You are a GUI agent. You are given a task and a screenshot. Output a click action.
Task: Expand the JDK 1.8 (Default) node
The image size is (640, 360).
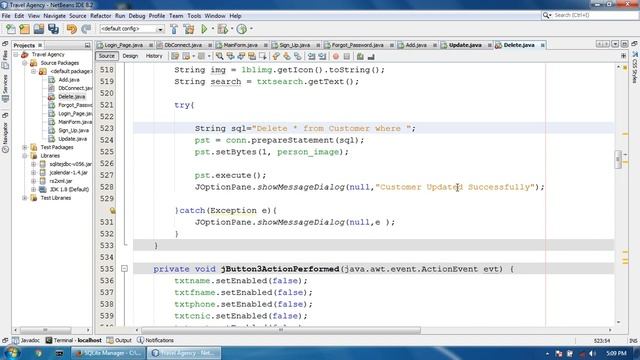[x=33, y=189]
